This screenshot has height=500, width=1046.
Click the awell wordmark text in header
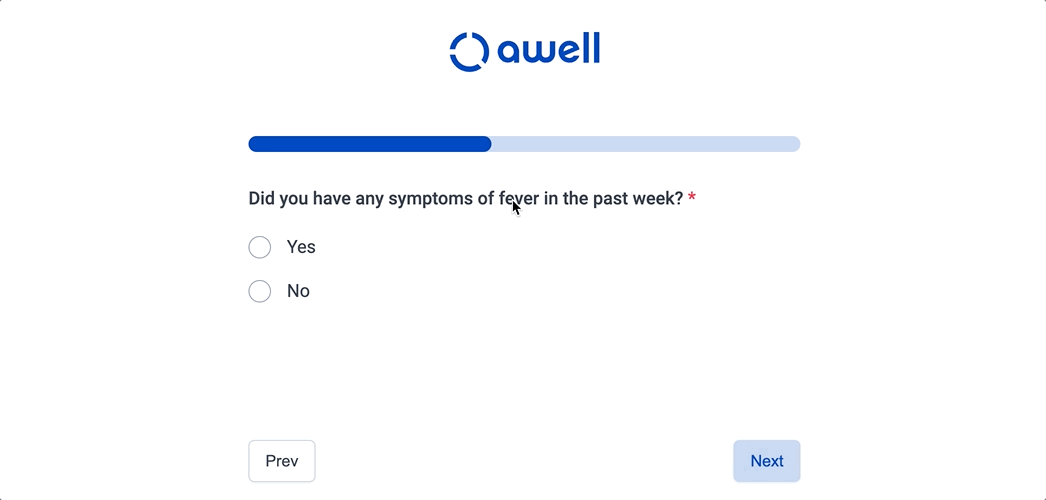click(x=548, y=49)
